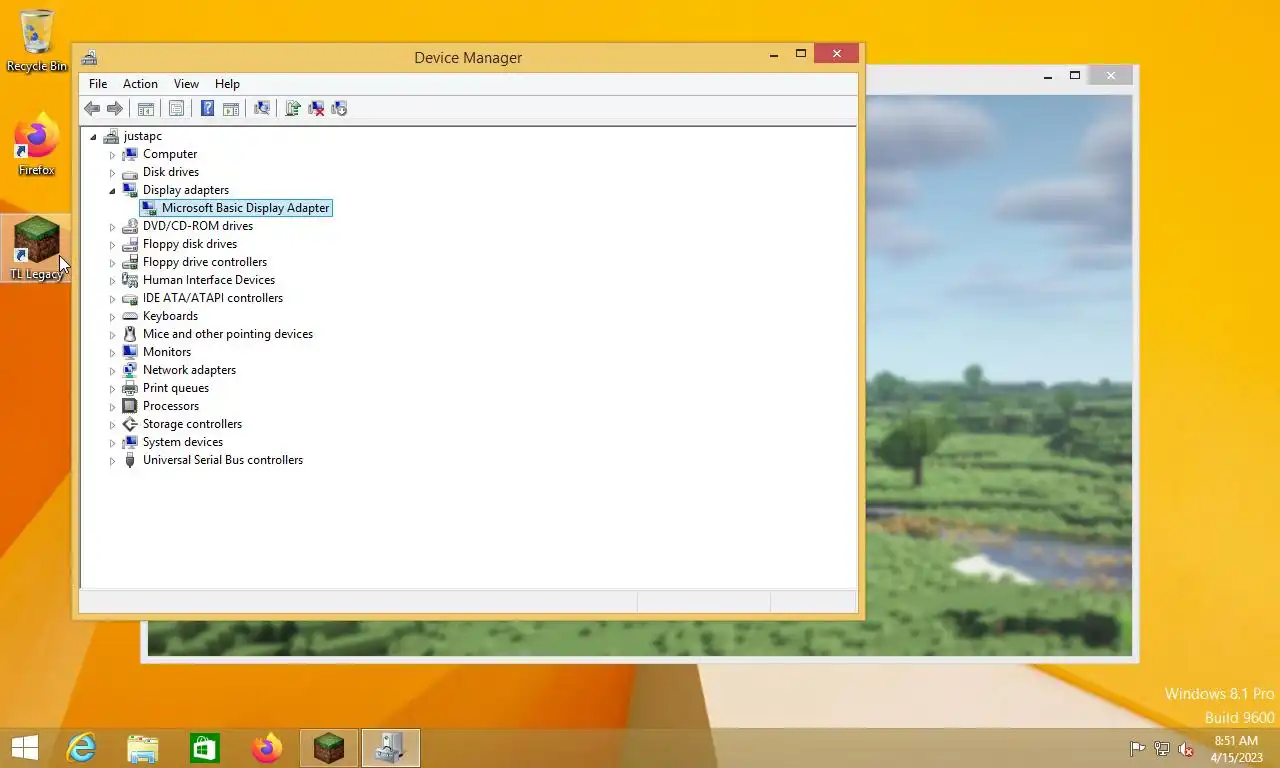The image size is (1280, 768).
Task: Click the Device Manager title bar icon
Action: [90, 57]
